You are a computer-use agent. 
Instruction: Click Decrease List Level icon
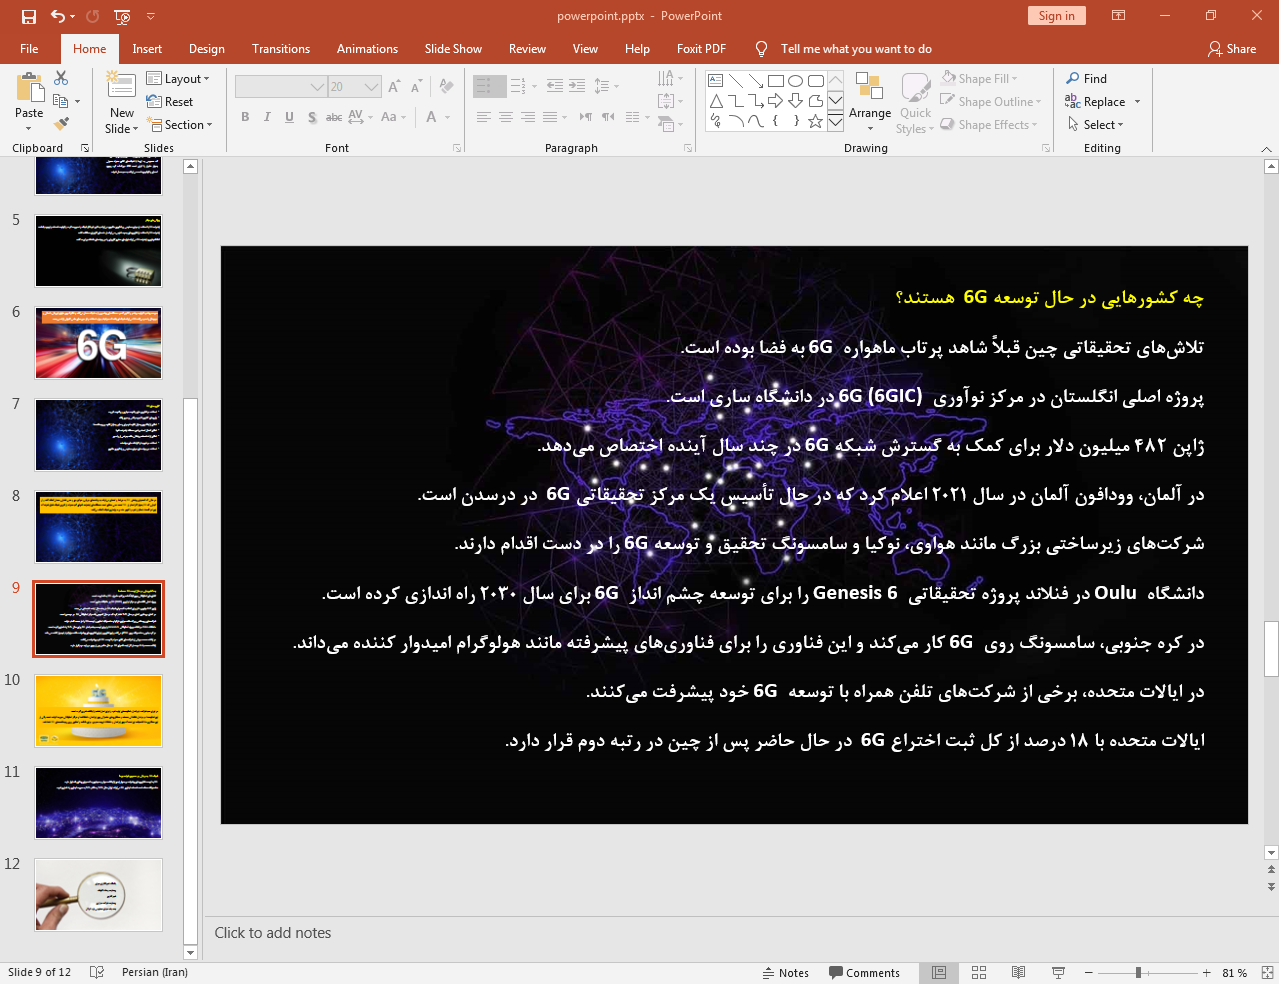pyautogui.click(x=555, y=87)
